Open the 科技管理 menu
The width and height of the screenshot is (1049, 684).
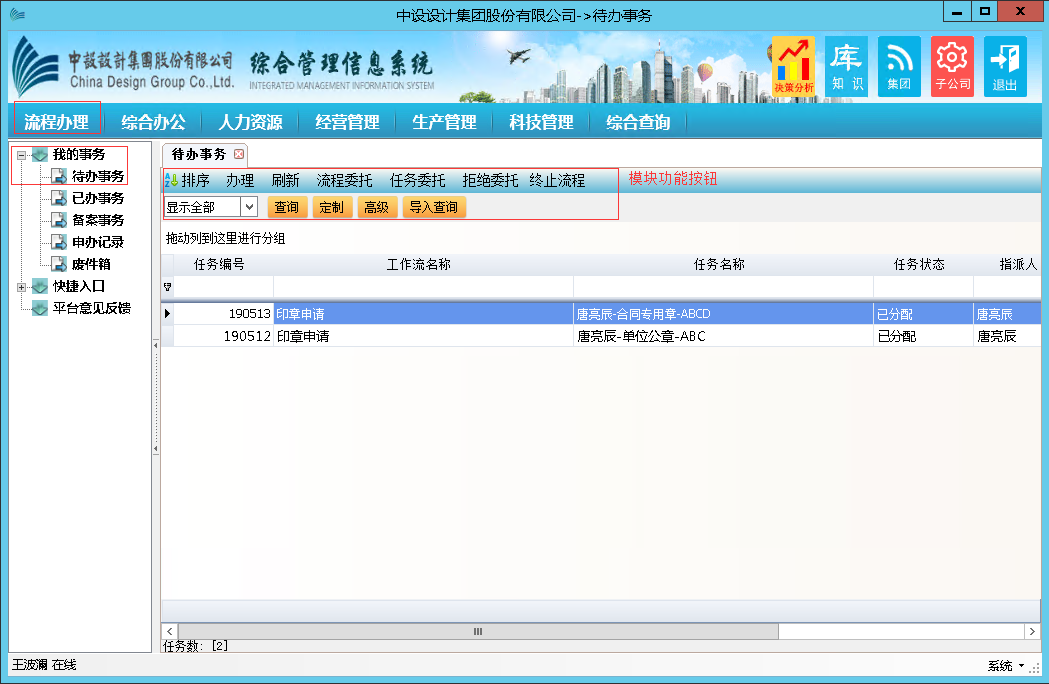click(541, 122)
